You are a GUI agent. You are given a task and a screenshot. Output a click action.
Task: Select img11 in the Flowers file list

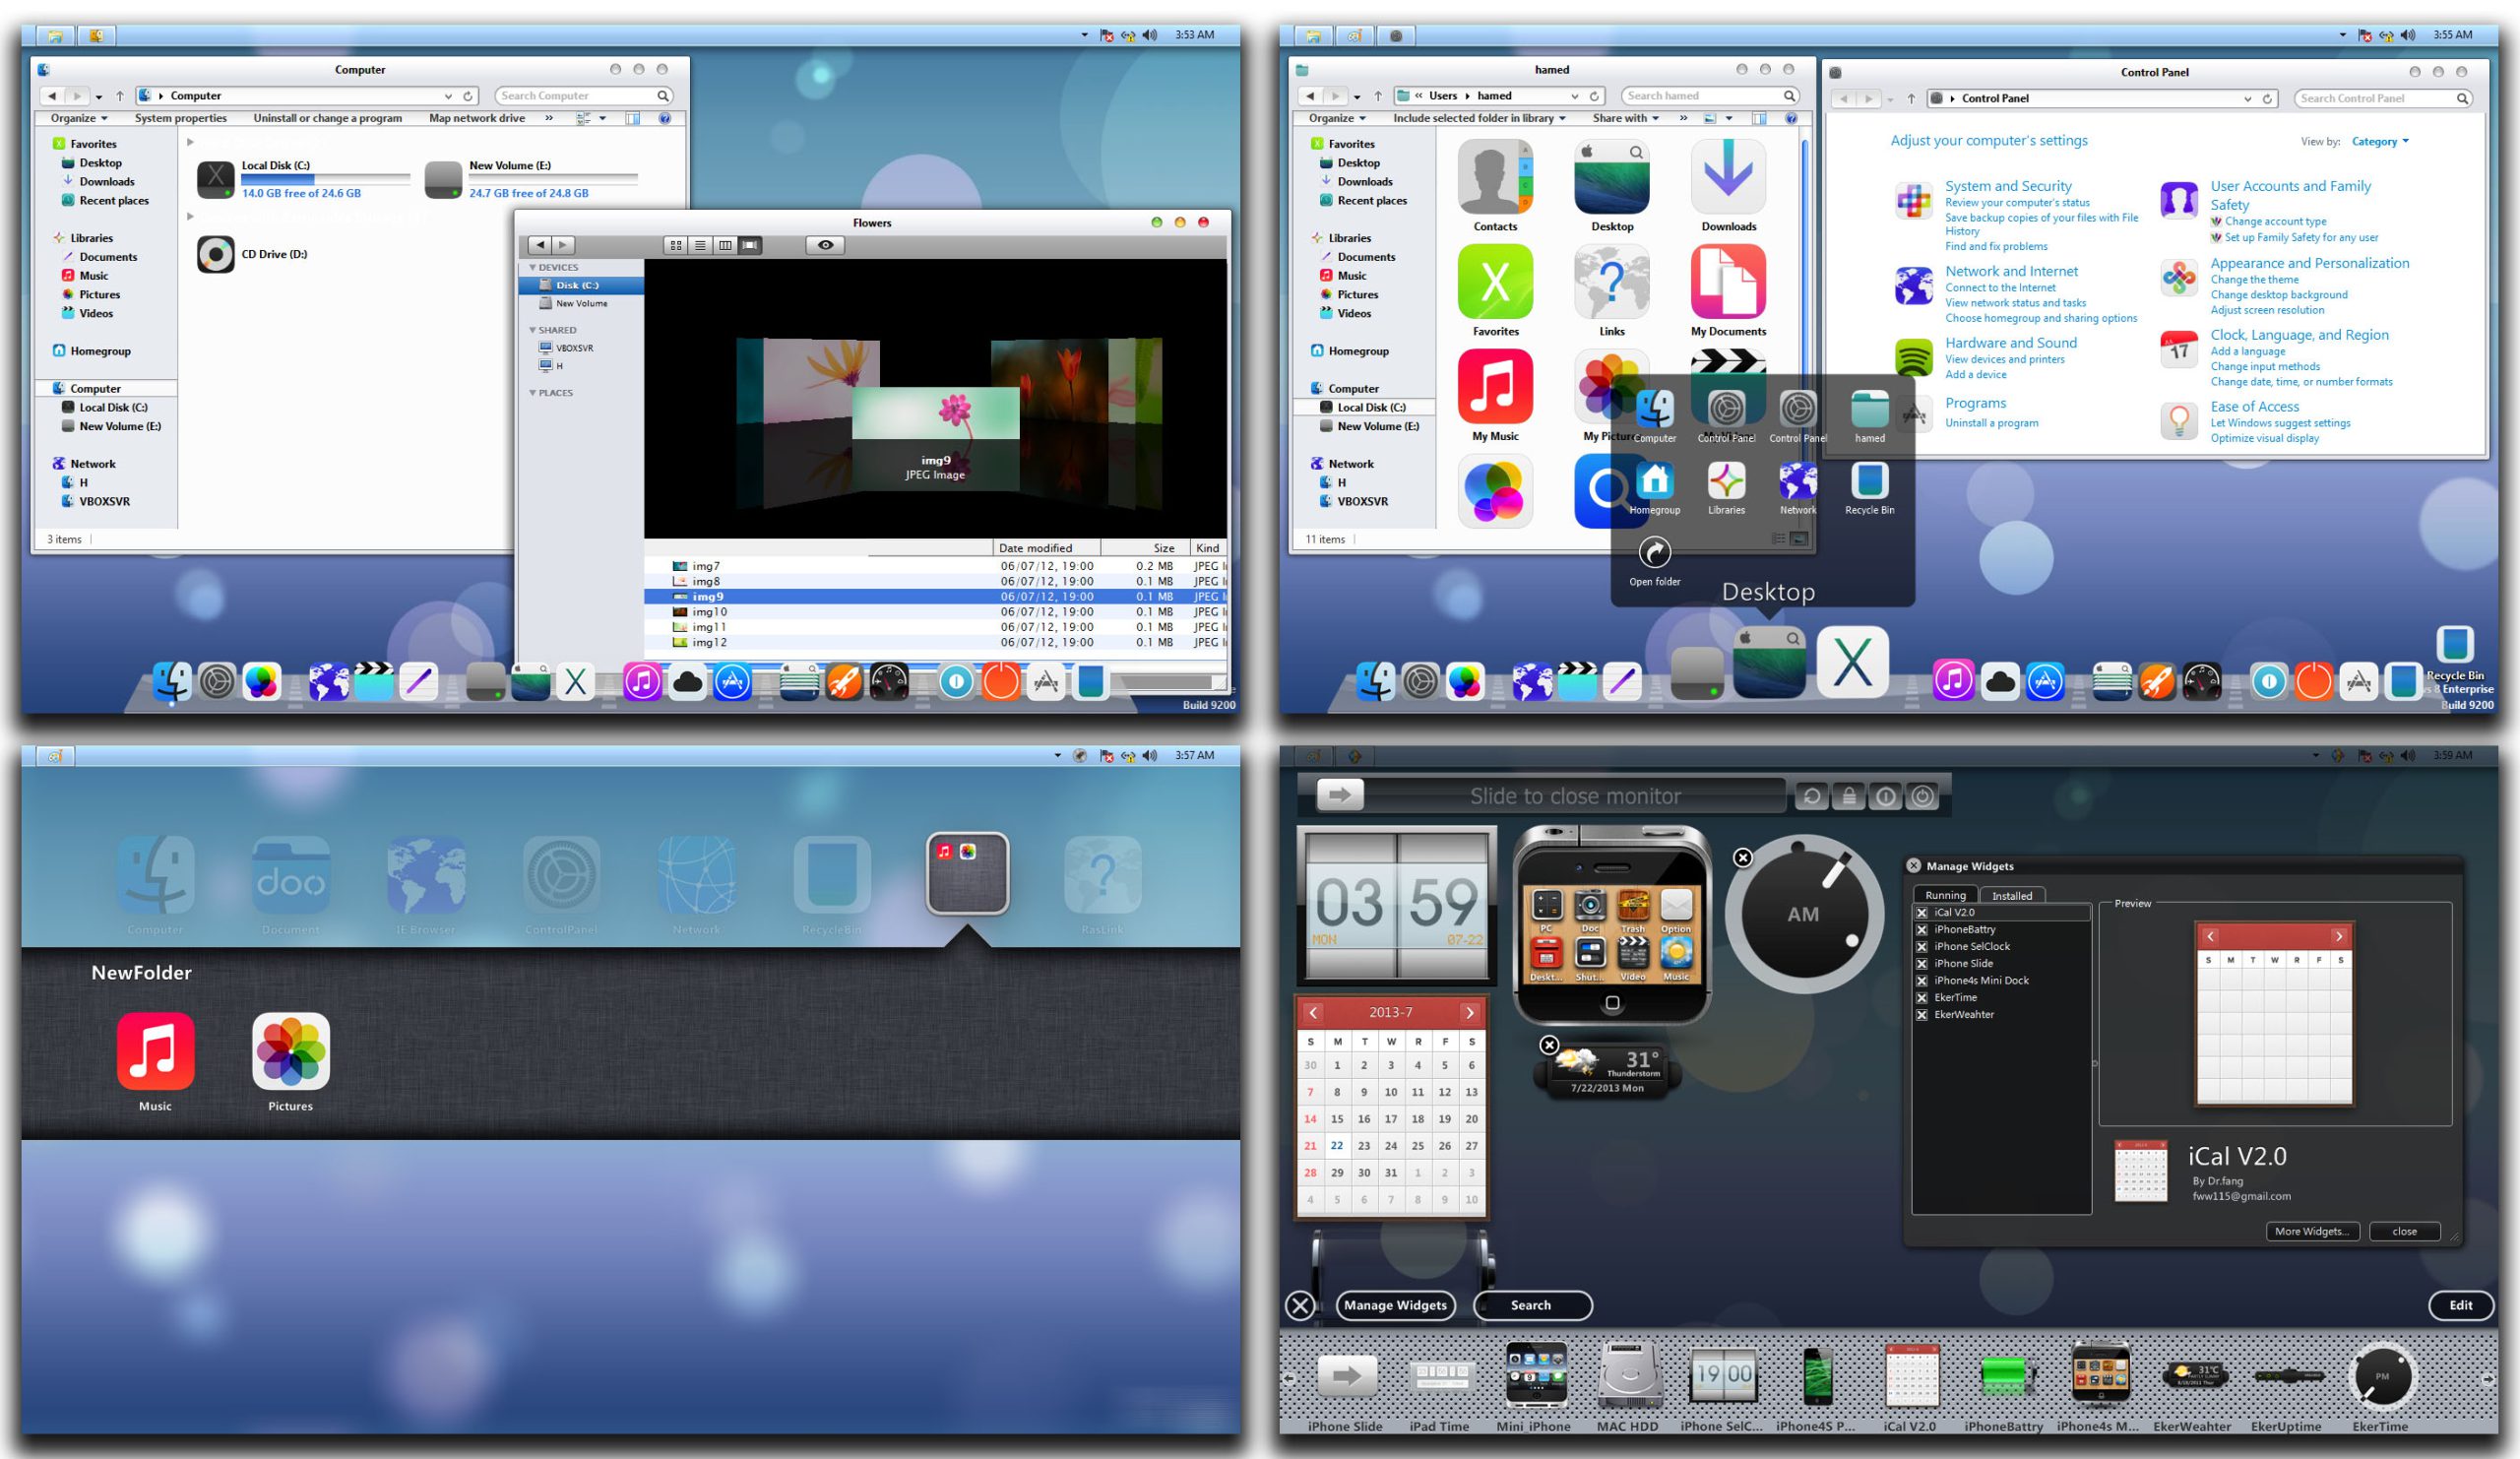[709, 627]
